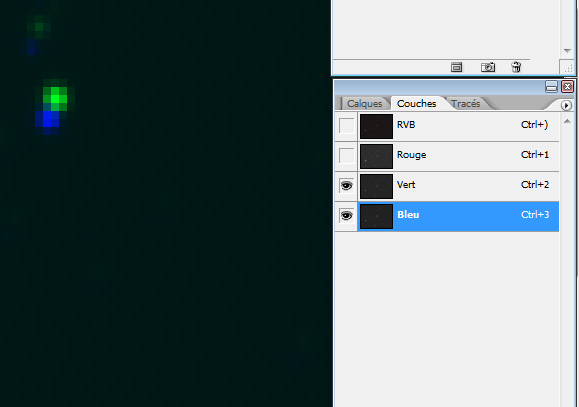Hide the Vert channel eye icon

click(x=346, y=186)
